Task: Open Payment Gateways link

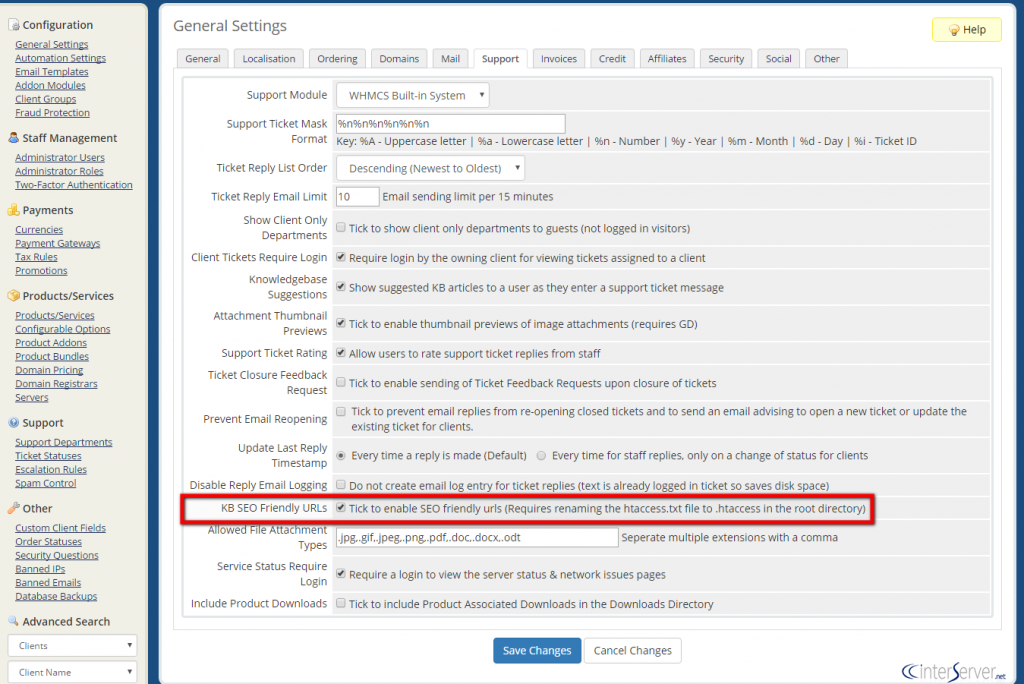Action: [57, 243]
